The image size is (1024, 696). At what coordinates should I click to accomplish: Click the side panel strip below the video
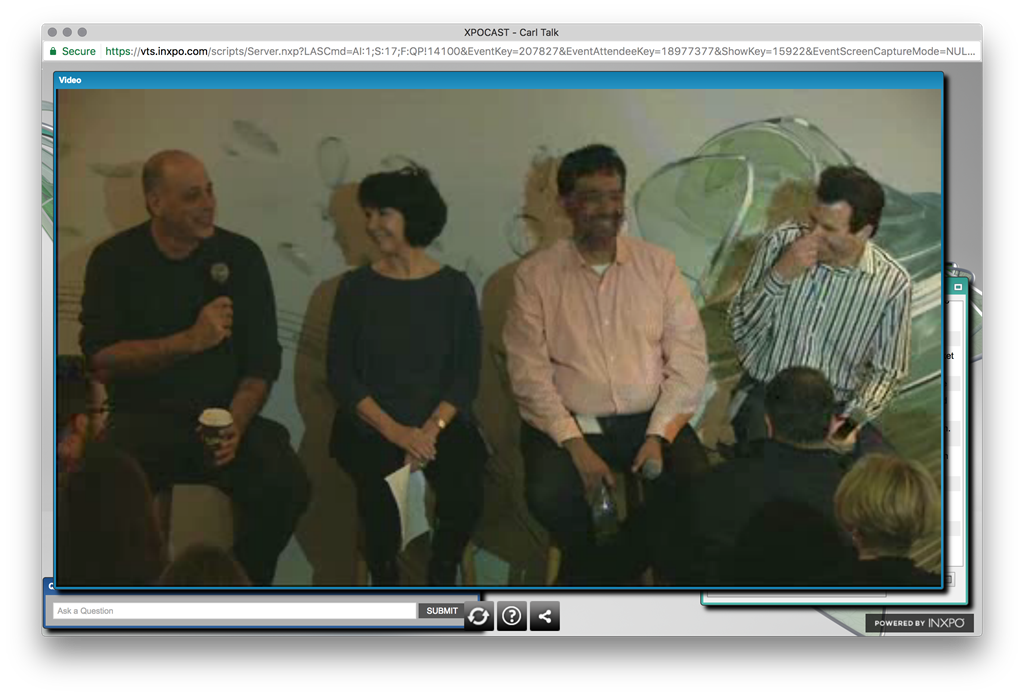(x=830, y=597)
